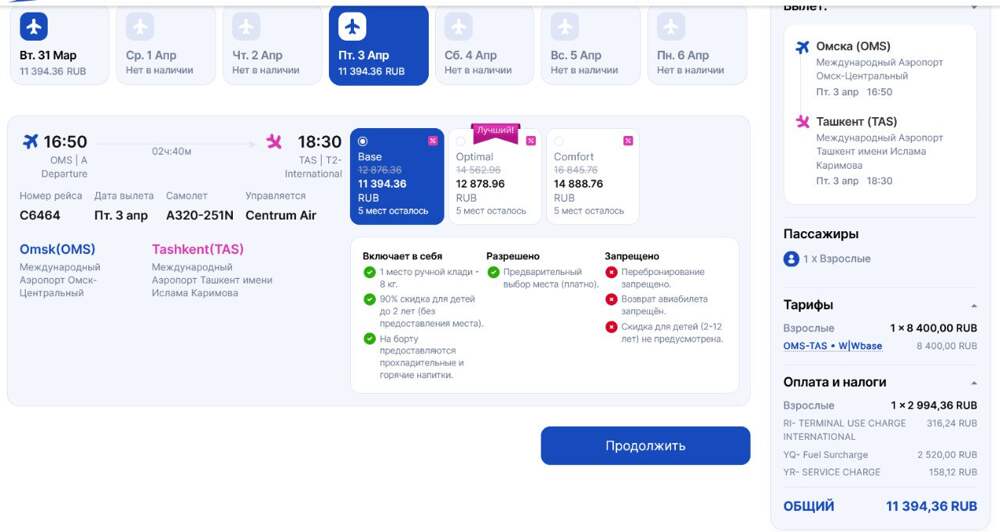Click the pink arrival plane icon beside 18:30
1000x532 pixels.
pos(274,142)
